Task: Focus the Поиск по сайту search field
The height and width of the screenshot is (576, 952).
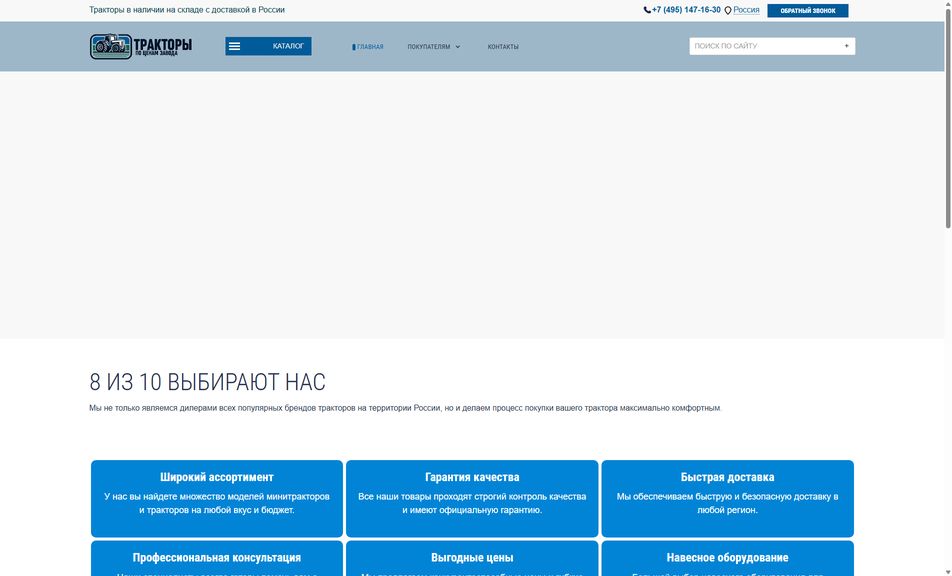Action: point(772,46)
